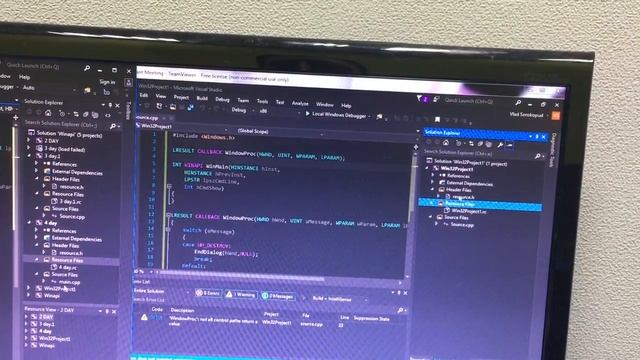Click the Open File icon in the TeamViewer window toolbar

point(173,107)
